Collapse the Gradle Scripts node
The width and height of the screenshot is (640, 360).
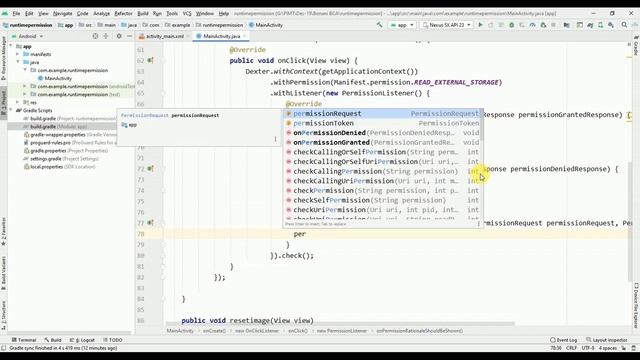click(x=11, y=110)
